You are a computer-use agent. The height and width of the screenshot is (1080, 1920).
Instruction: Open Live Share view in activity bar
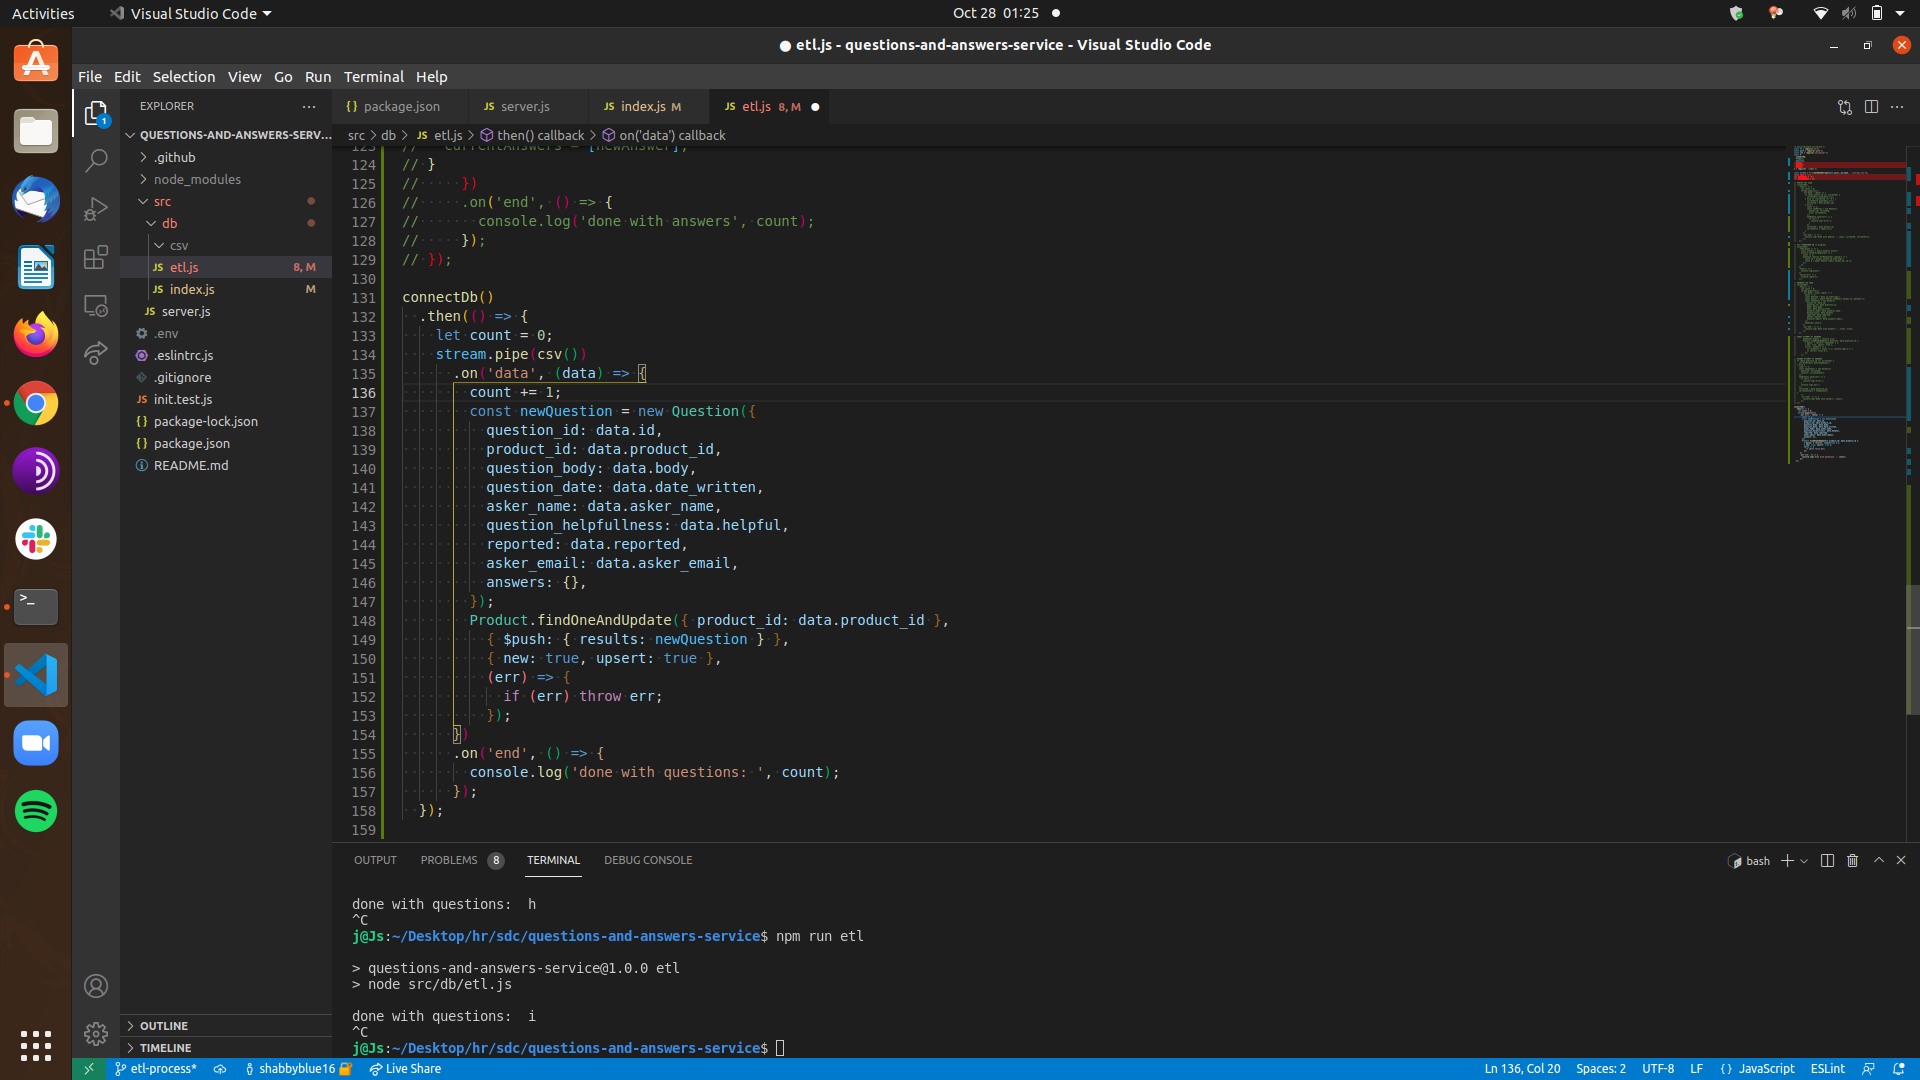96,353
